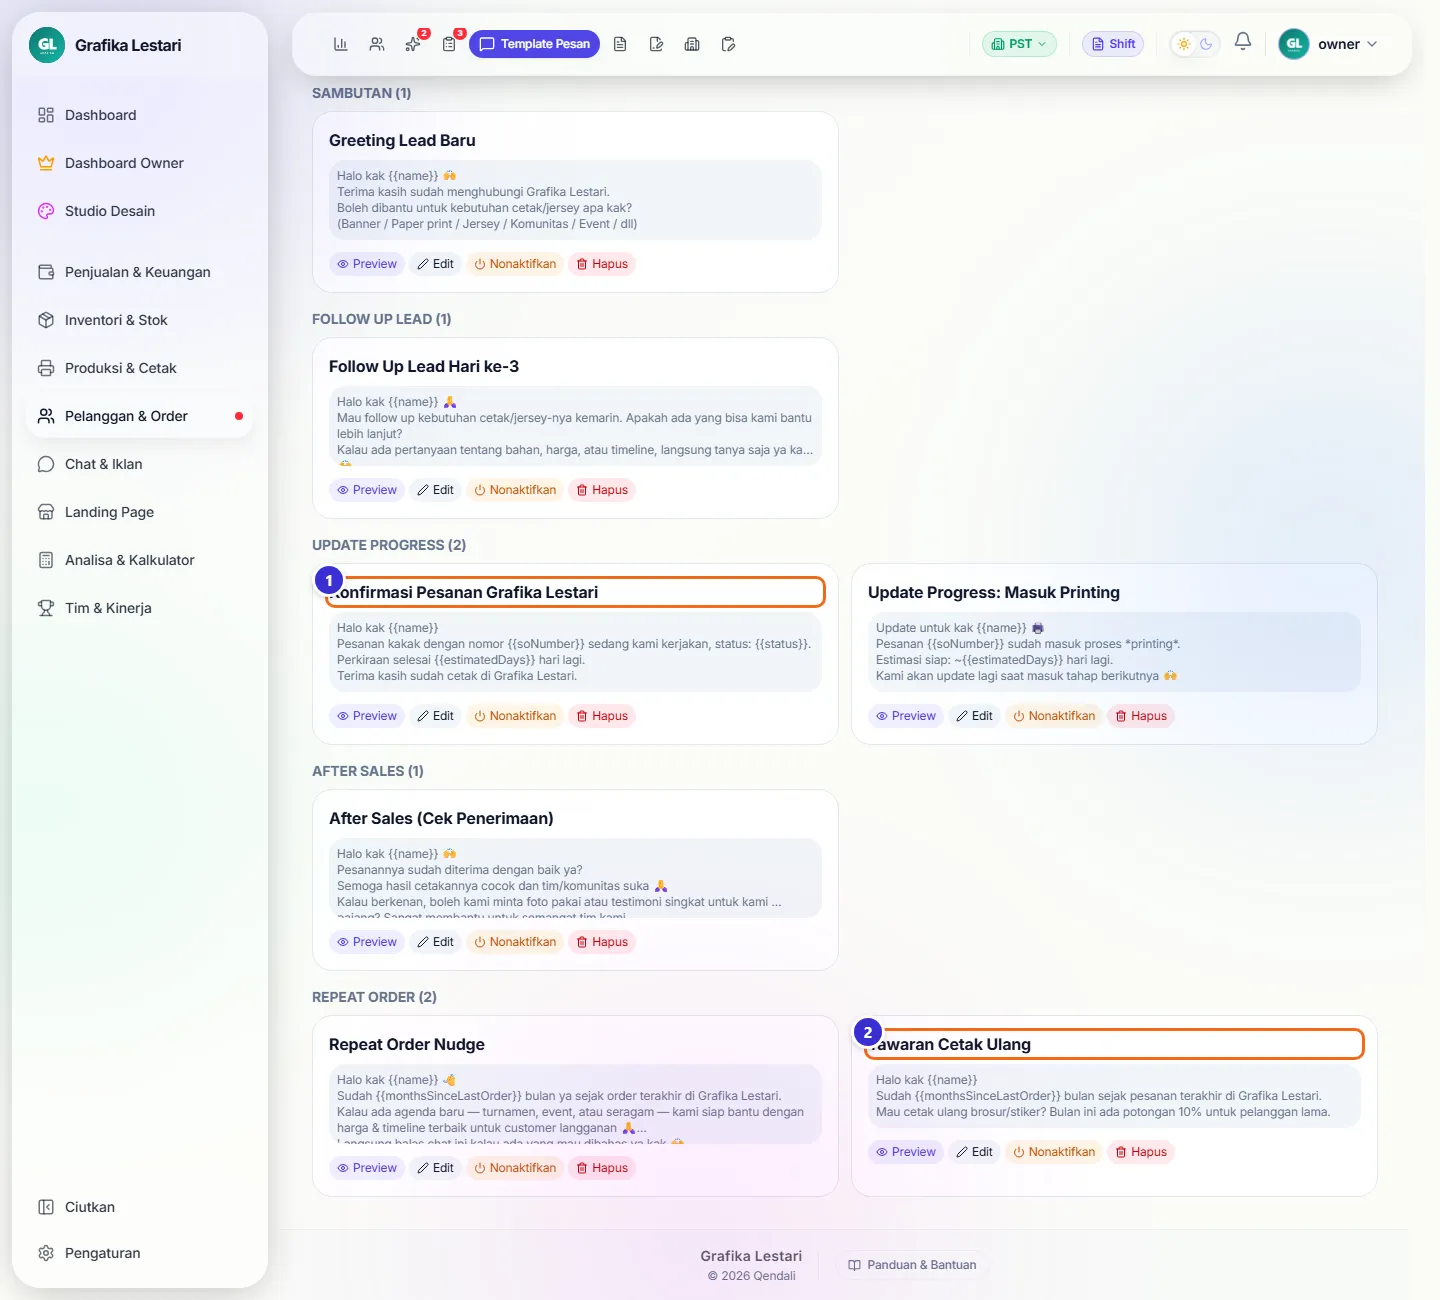Click the AFTER SALES (1) section heading
The image size is (1440, 1300).
coord(368,771)
